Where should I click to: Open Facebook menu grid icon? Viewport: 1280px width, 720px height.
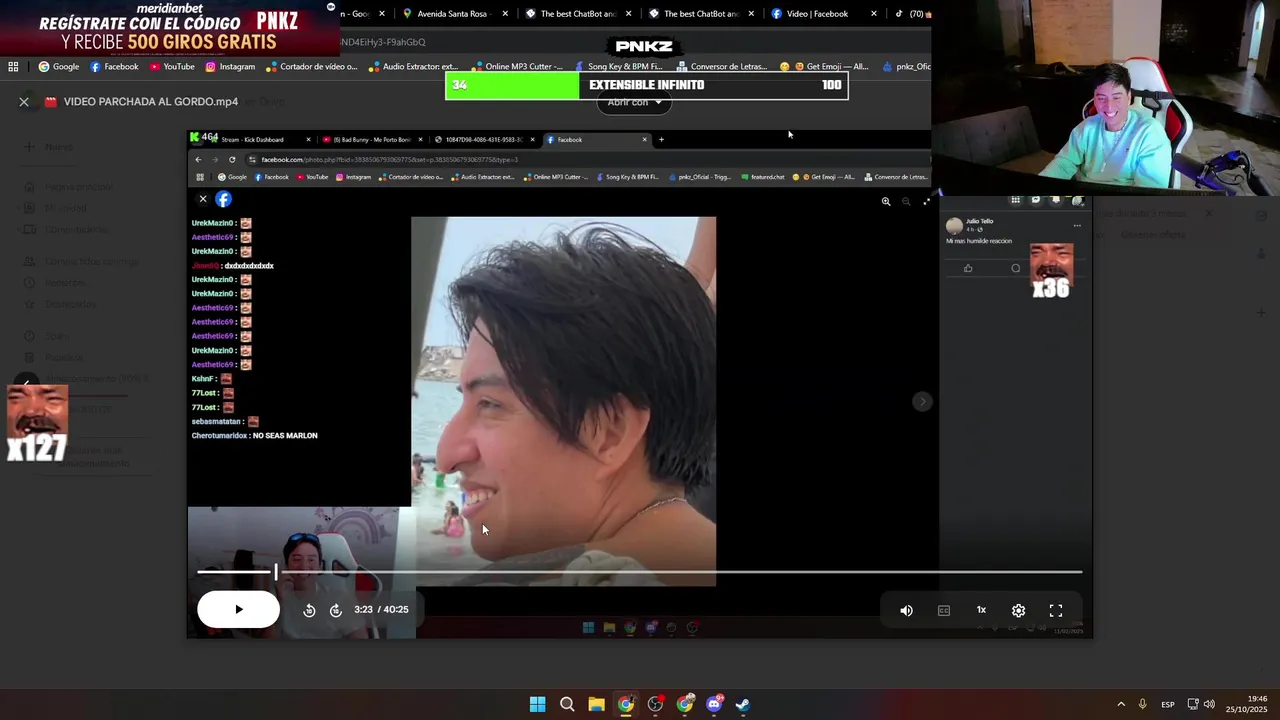(1015, 200)
